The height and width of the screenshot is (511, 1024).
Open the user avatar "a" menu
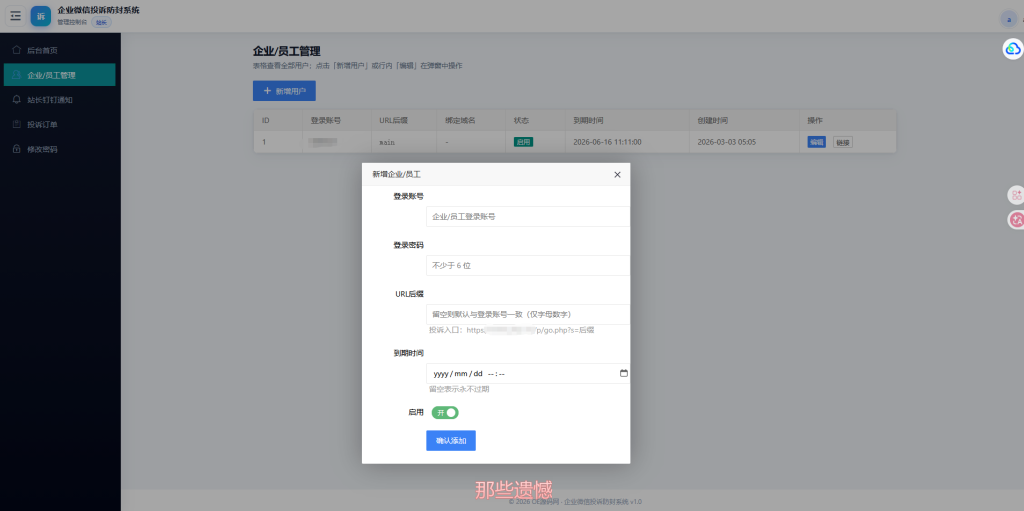pyautogui.click(x=1008, y=20)
